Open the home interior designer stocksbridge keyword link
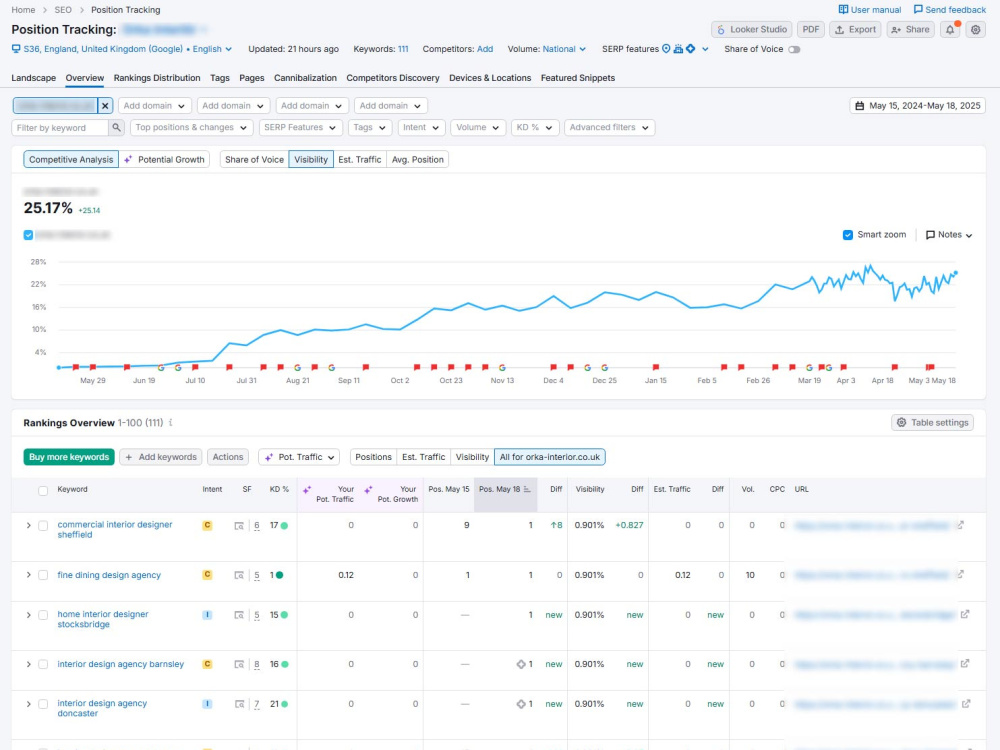Viewport: 1000px width, 750px height. pyautogui.click(x=103, y=619)
